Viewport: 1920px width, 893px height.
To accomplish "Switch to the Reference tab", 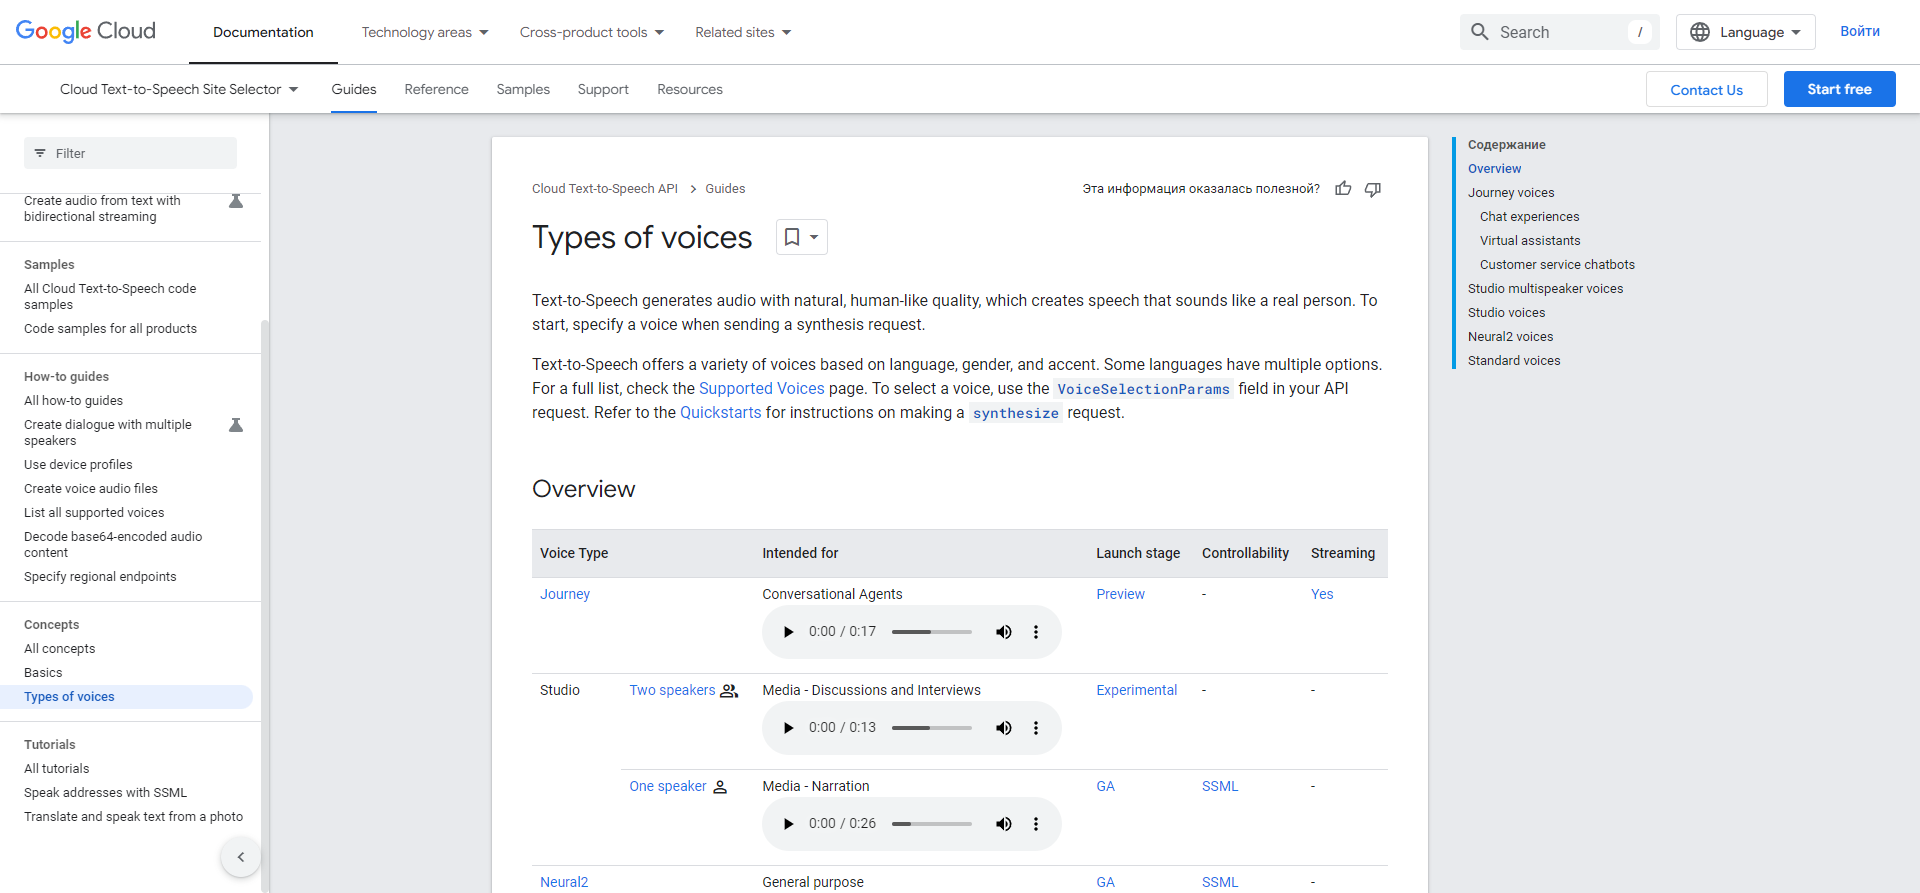I will pyautogui.click(x=436, y=89).
